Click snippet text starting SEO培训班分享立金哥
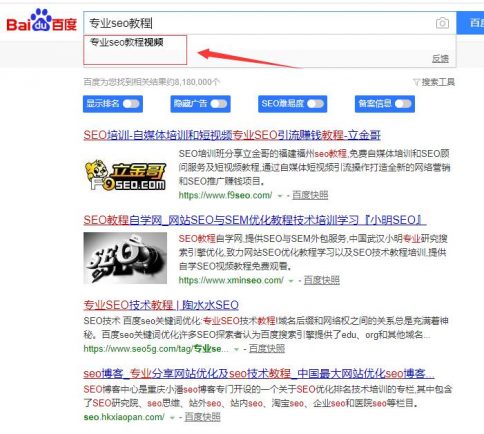 314,167
